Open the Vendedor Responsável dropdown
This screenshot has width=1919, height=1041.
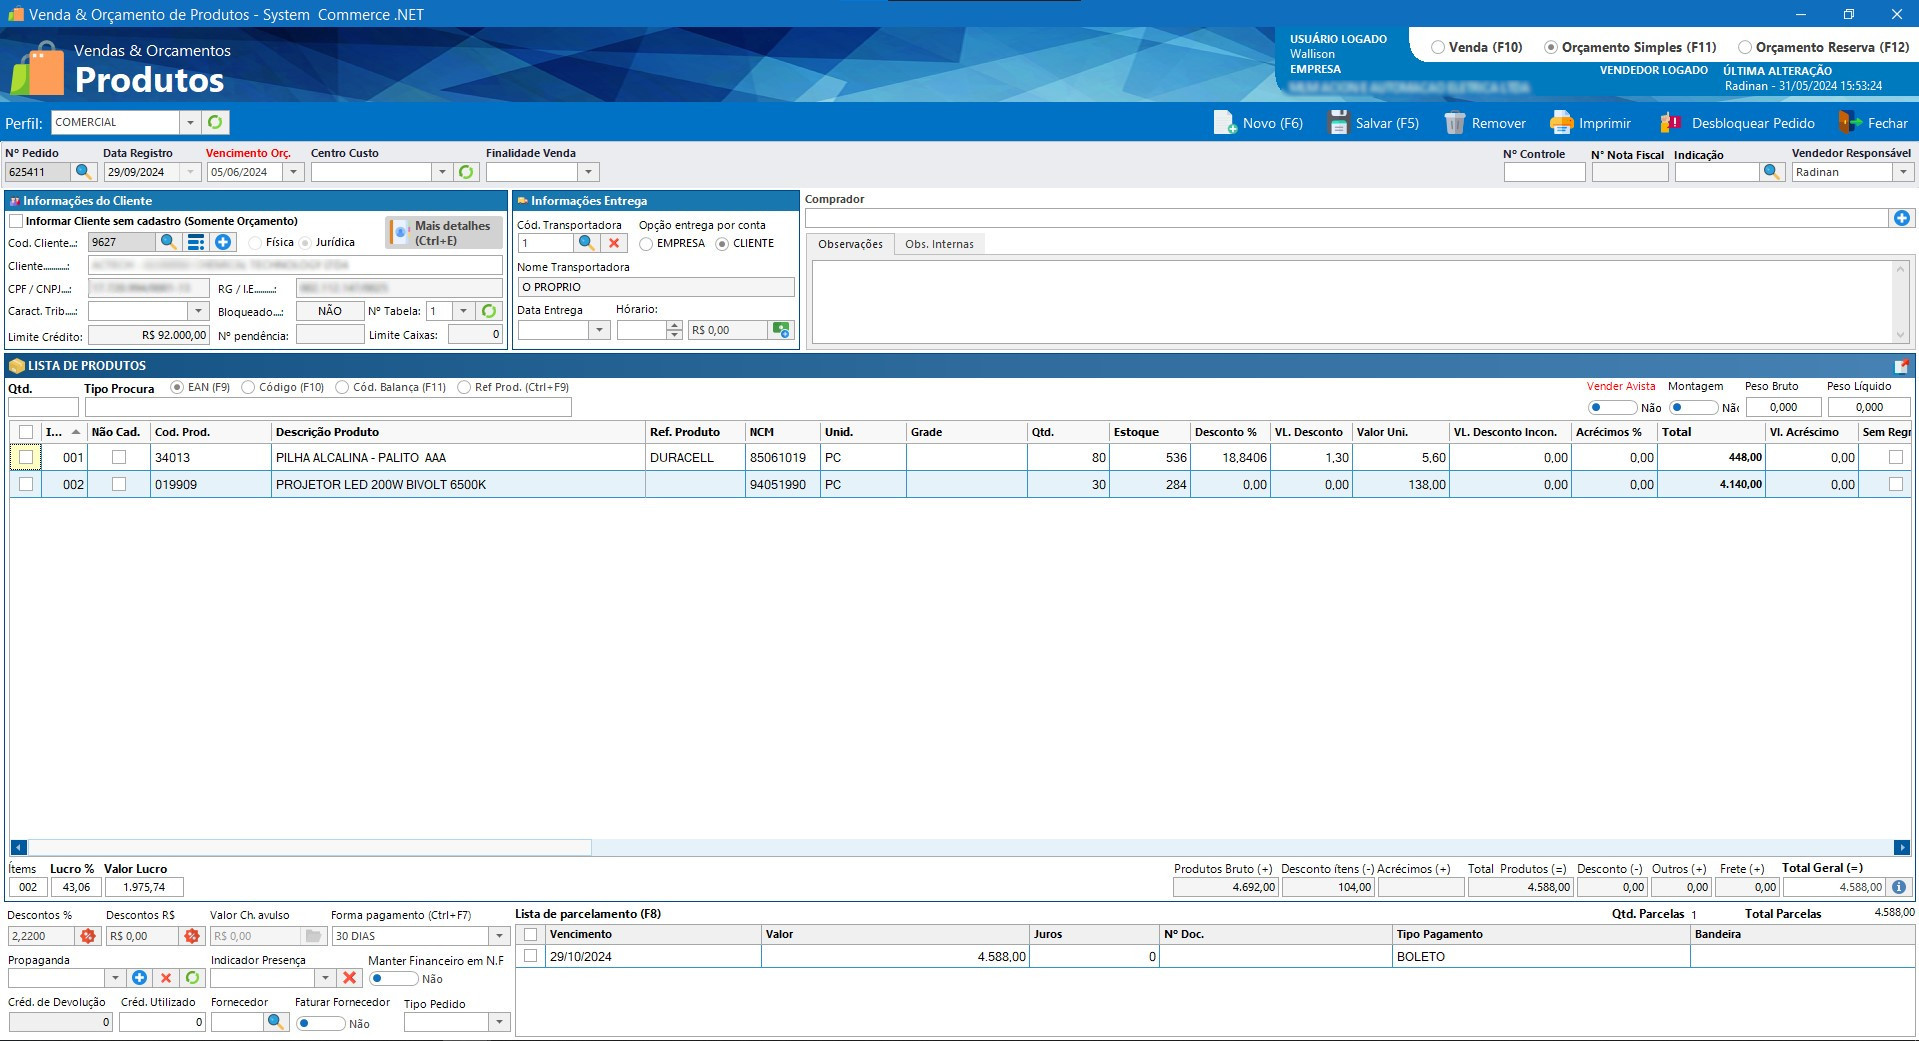(1903, 172)
